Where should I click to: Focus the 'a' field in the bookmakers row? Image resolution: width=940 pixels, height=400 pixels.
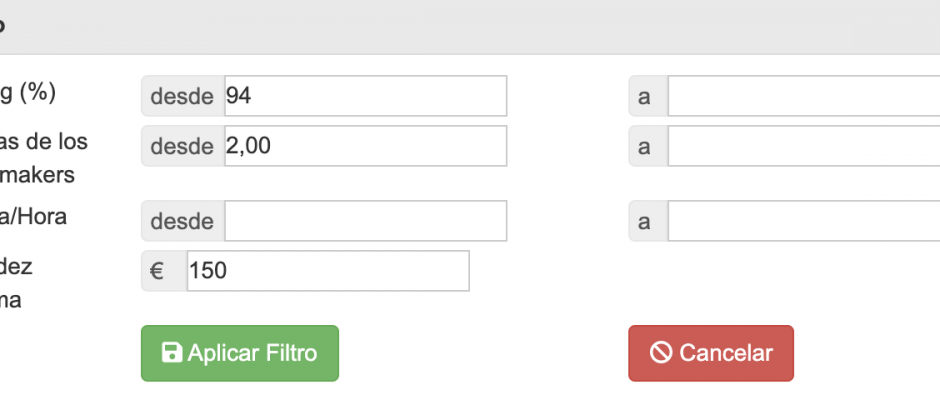point(804,146)
